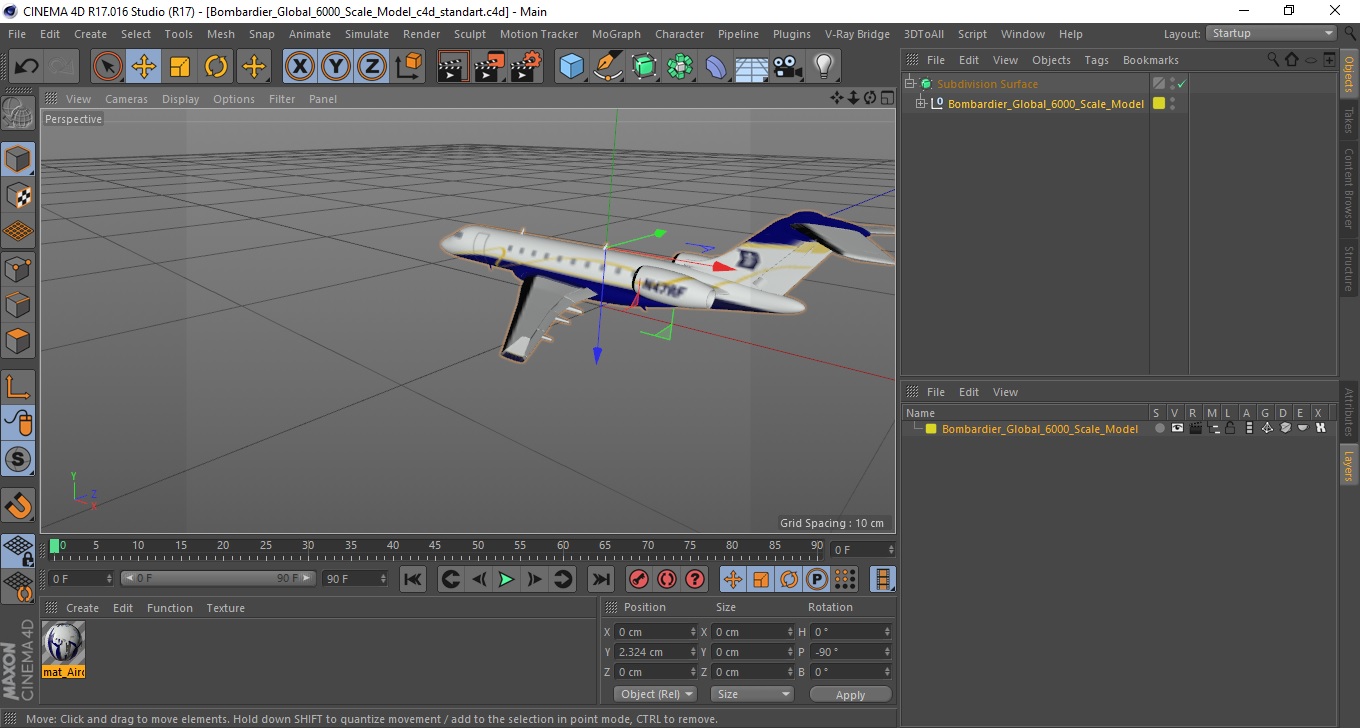Open the Layout dropdown showing Startup
The height and width of the screenshot is (728, 1360).
1271,33
